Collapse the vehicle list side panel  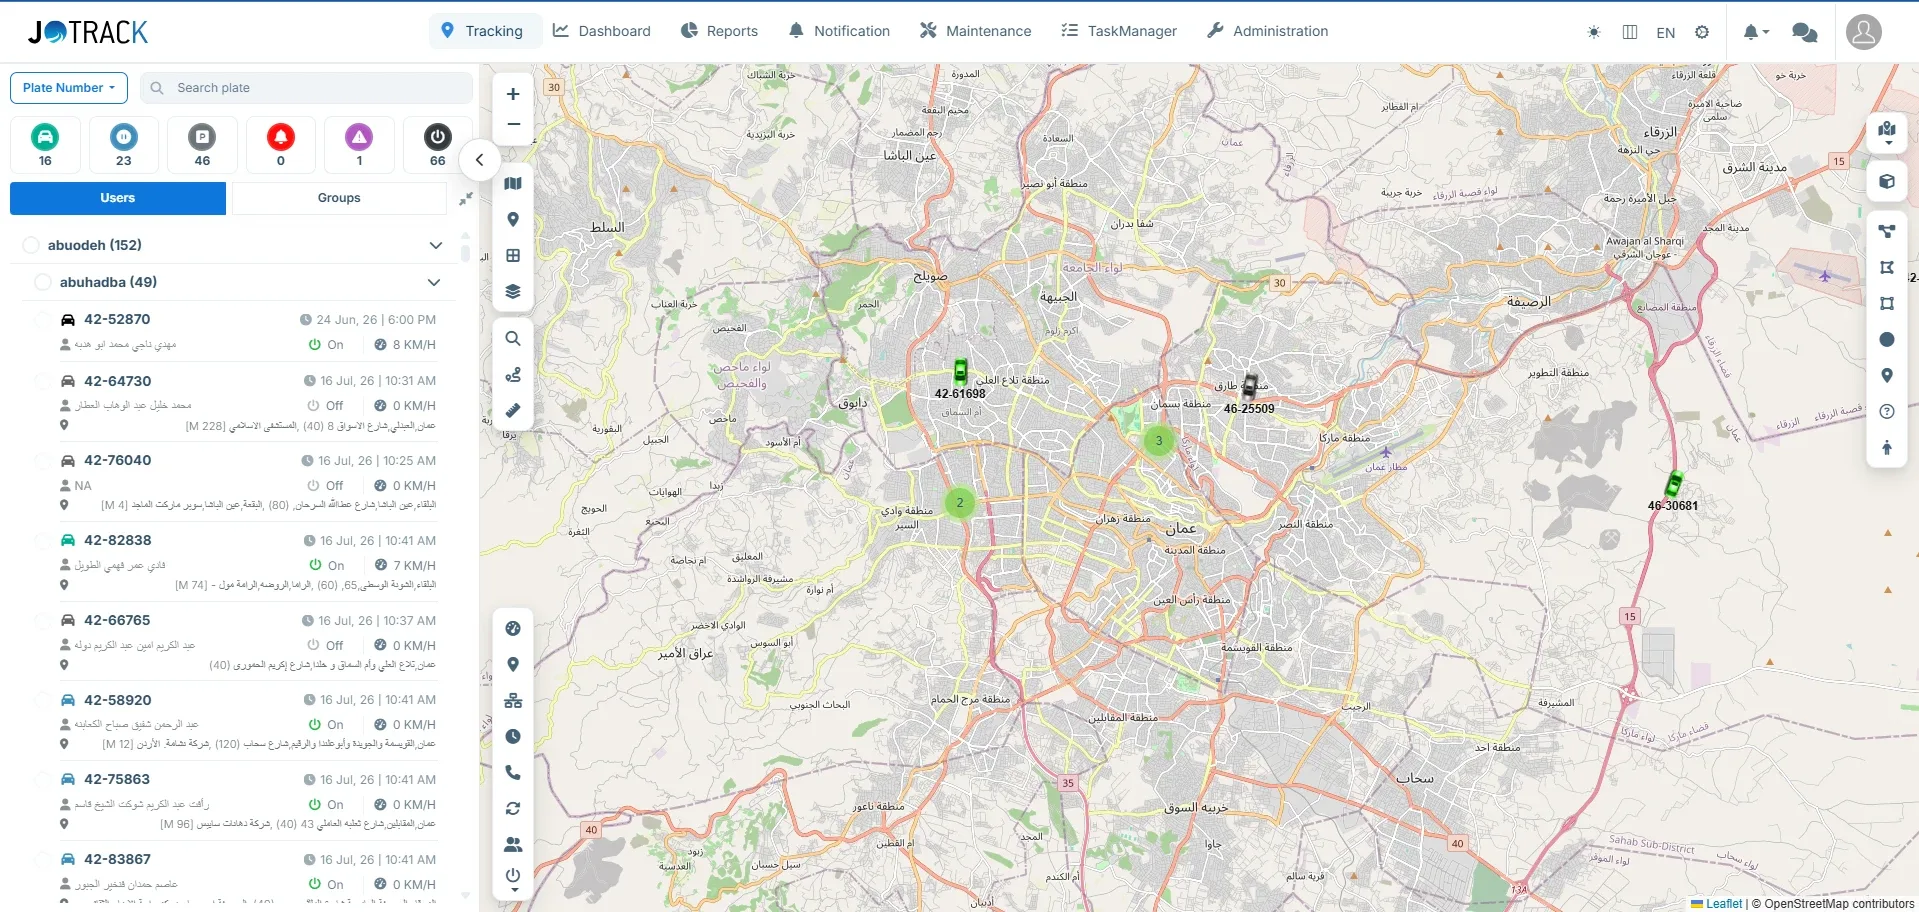[480, 160]
